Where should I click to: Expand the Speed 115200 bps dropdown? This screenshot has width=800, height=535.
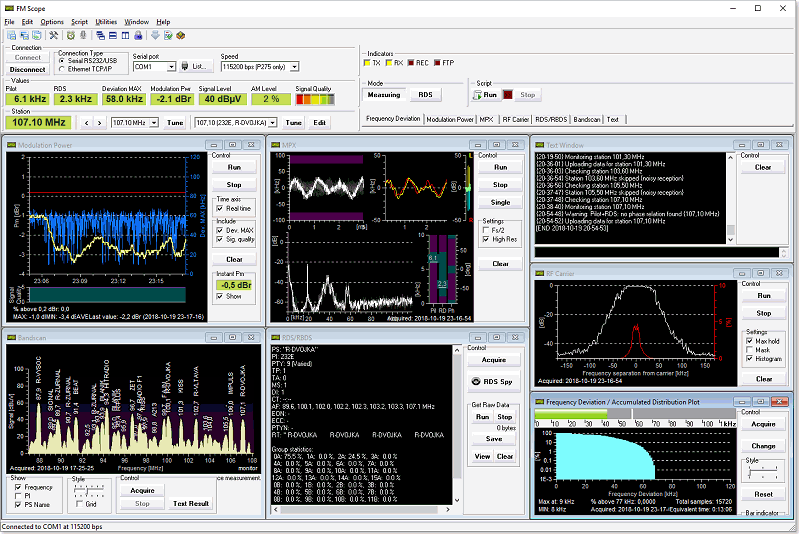pos(294,67)
